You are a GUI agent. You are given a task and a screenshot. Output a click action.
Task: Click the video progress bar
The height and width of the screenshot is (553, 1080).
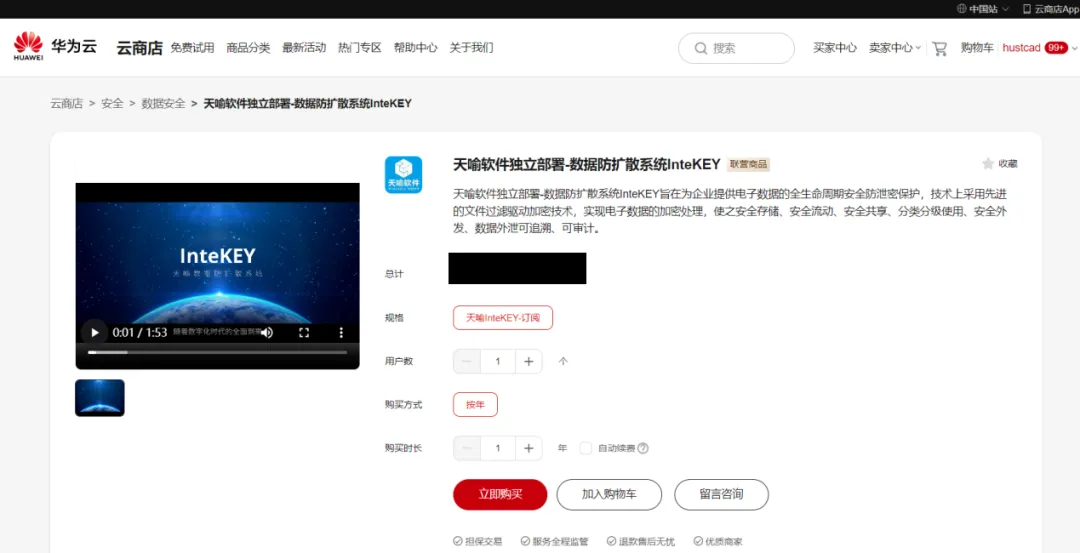click(217, 352)
